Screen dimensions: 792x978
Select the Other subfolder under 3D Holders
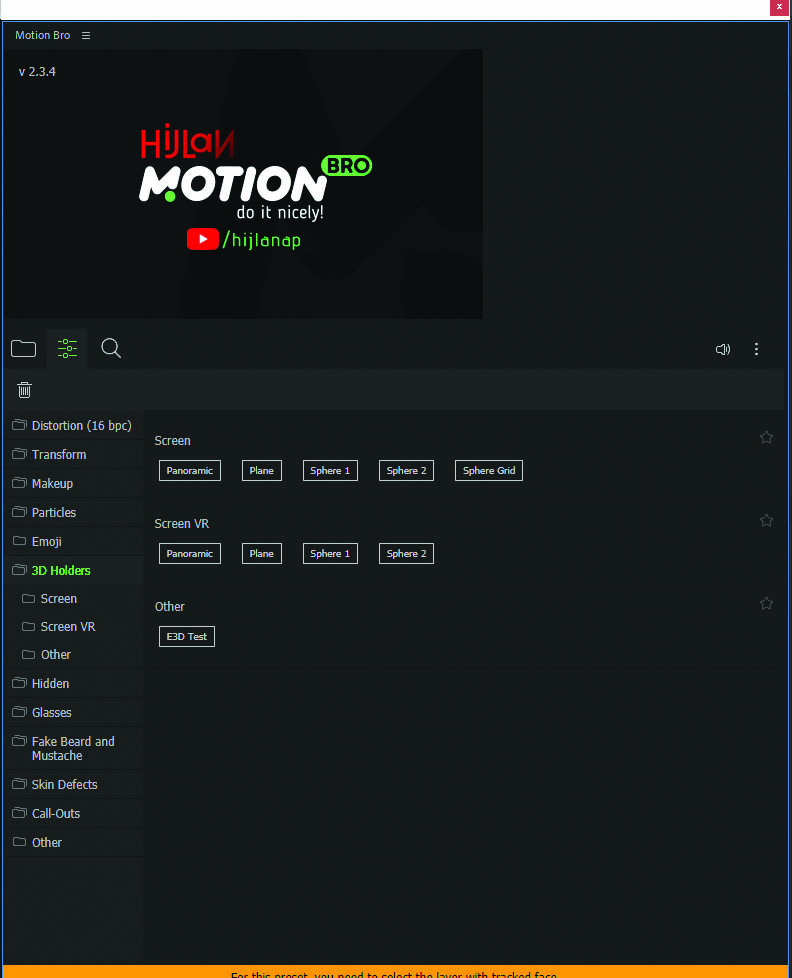point(73,655)
